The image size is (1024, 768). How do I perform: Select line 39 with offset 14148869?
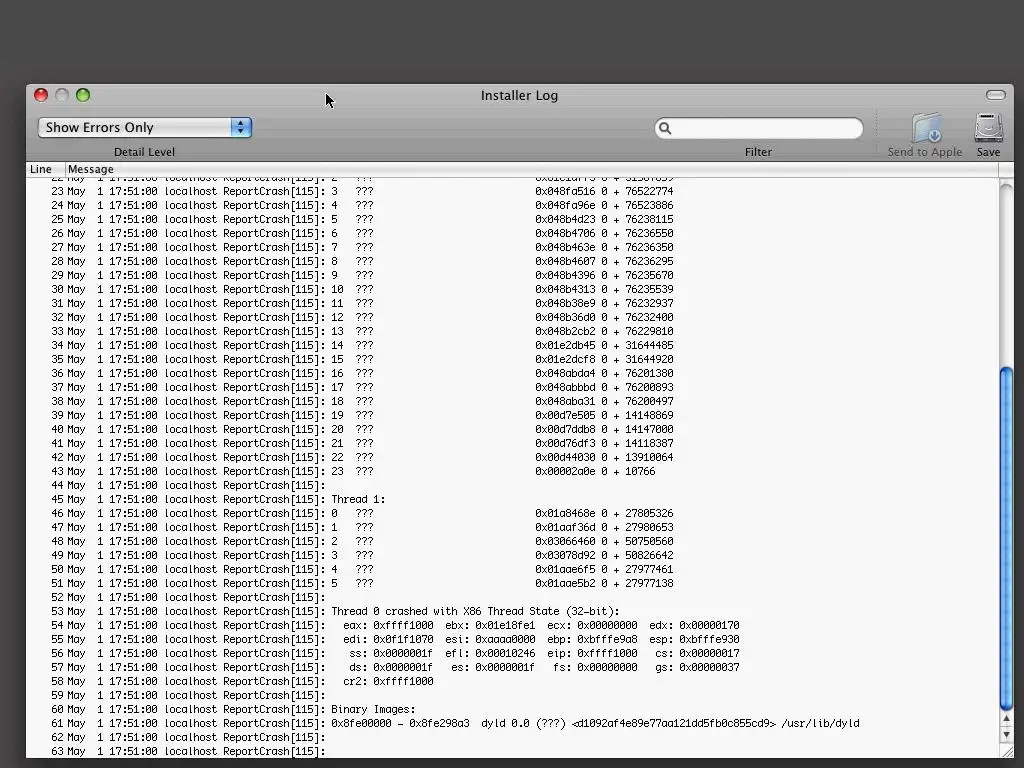point(512,415)
